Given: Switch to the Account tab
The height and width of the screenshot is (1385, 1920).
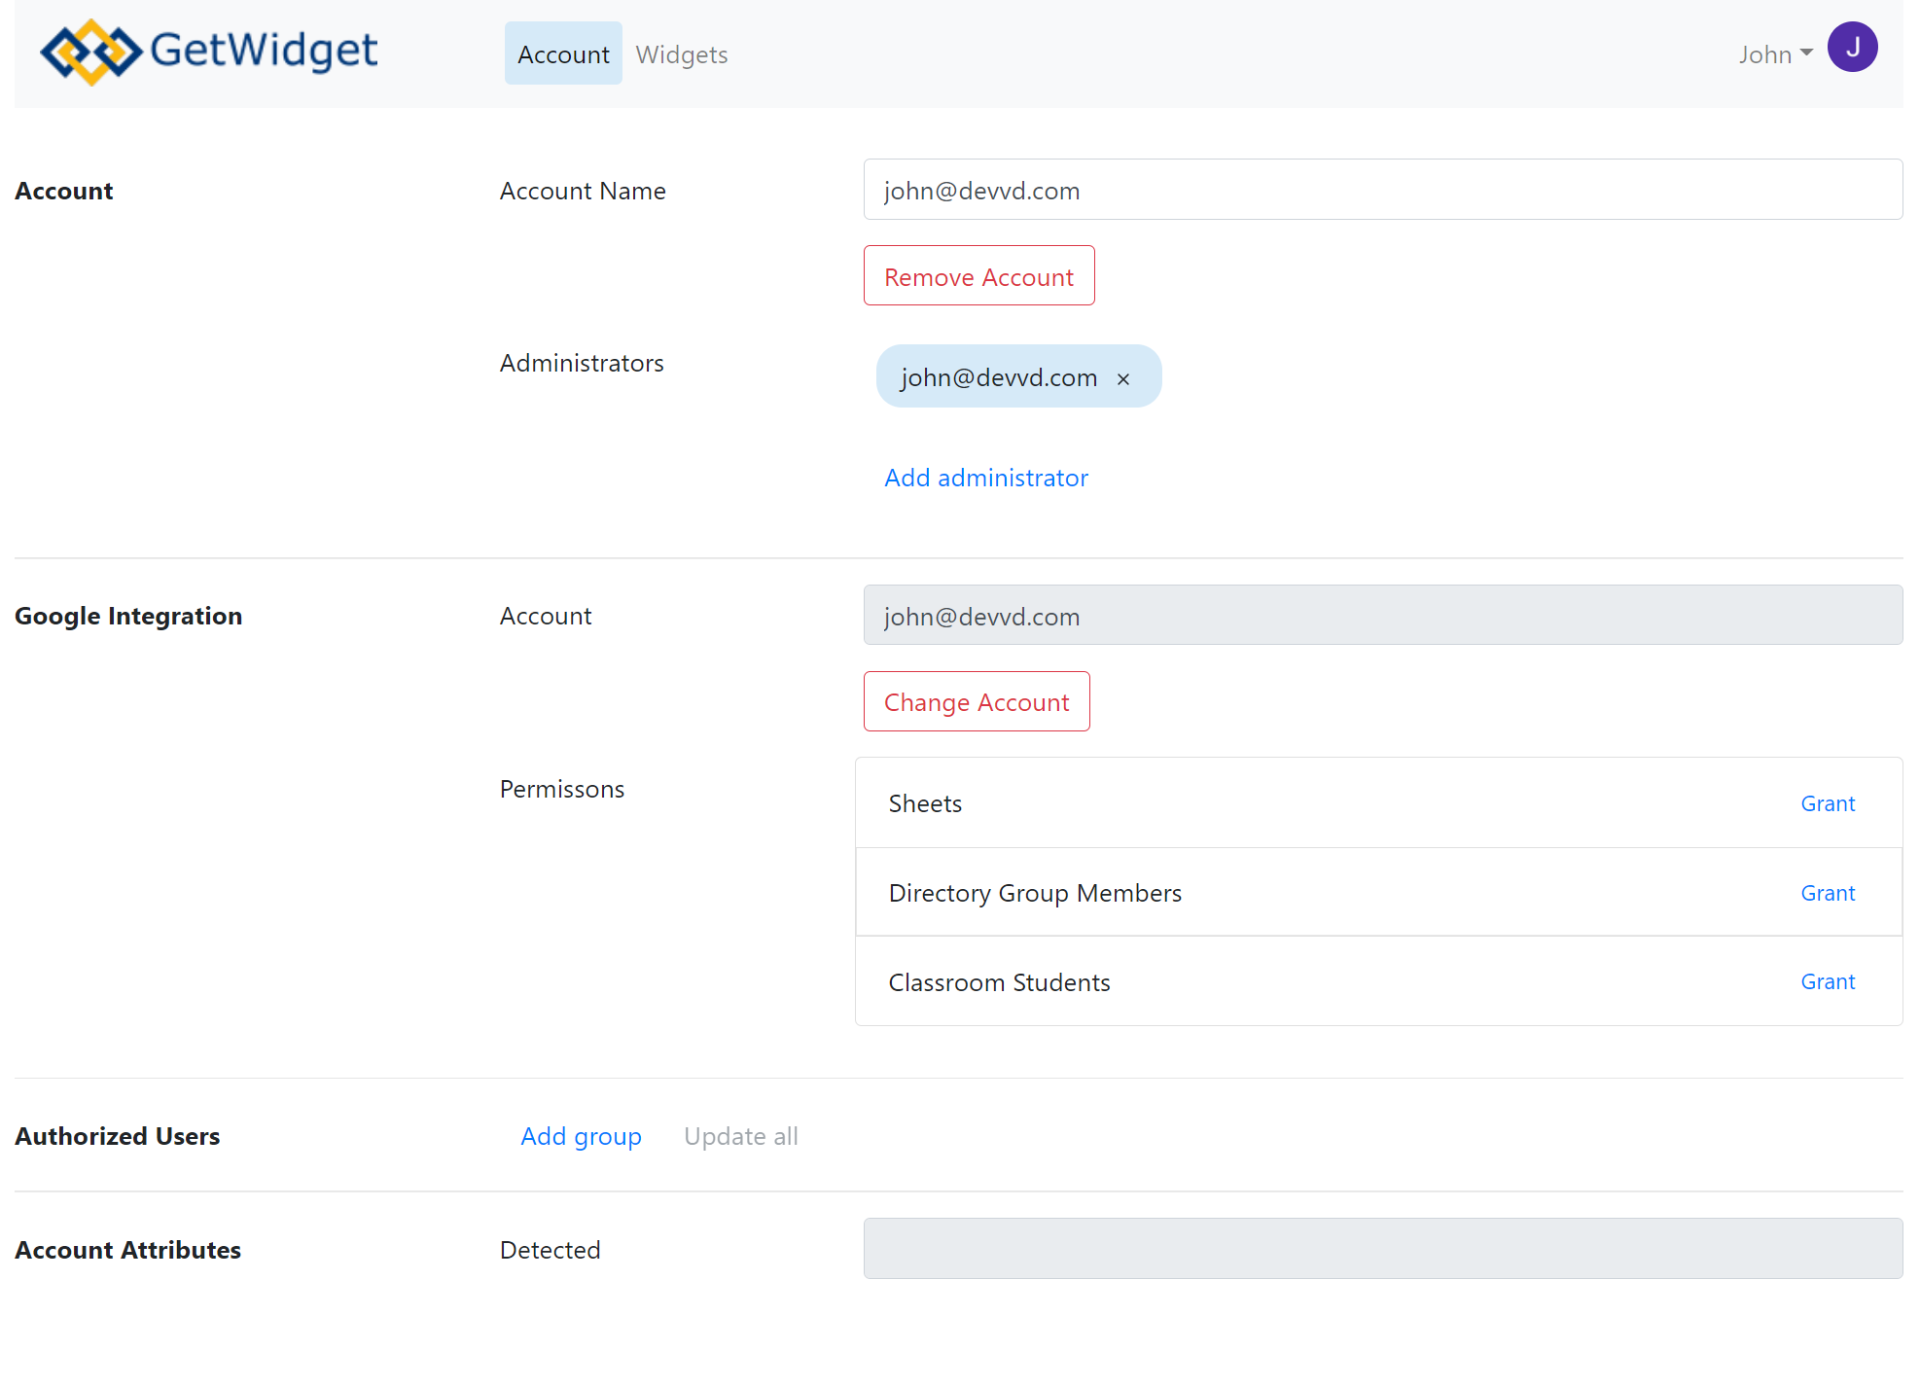Looking at the screenshot, I should pyautogui.click(x=563, y=54).
